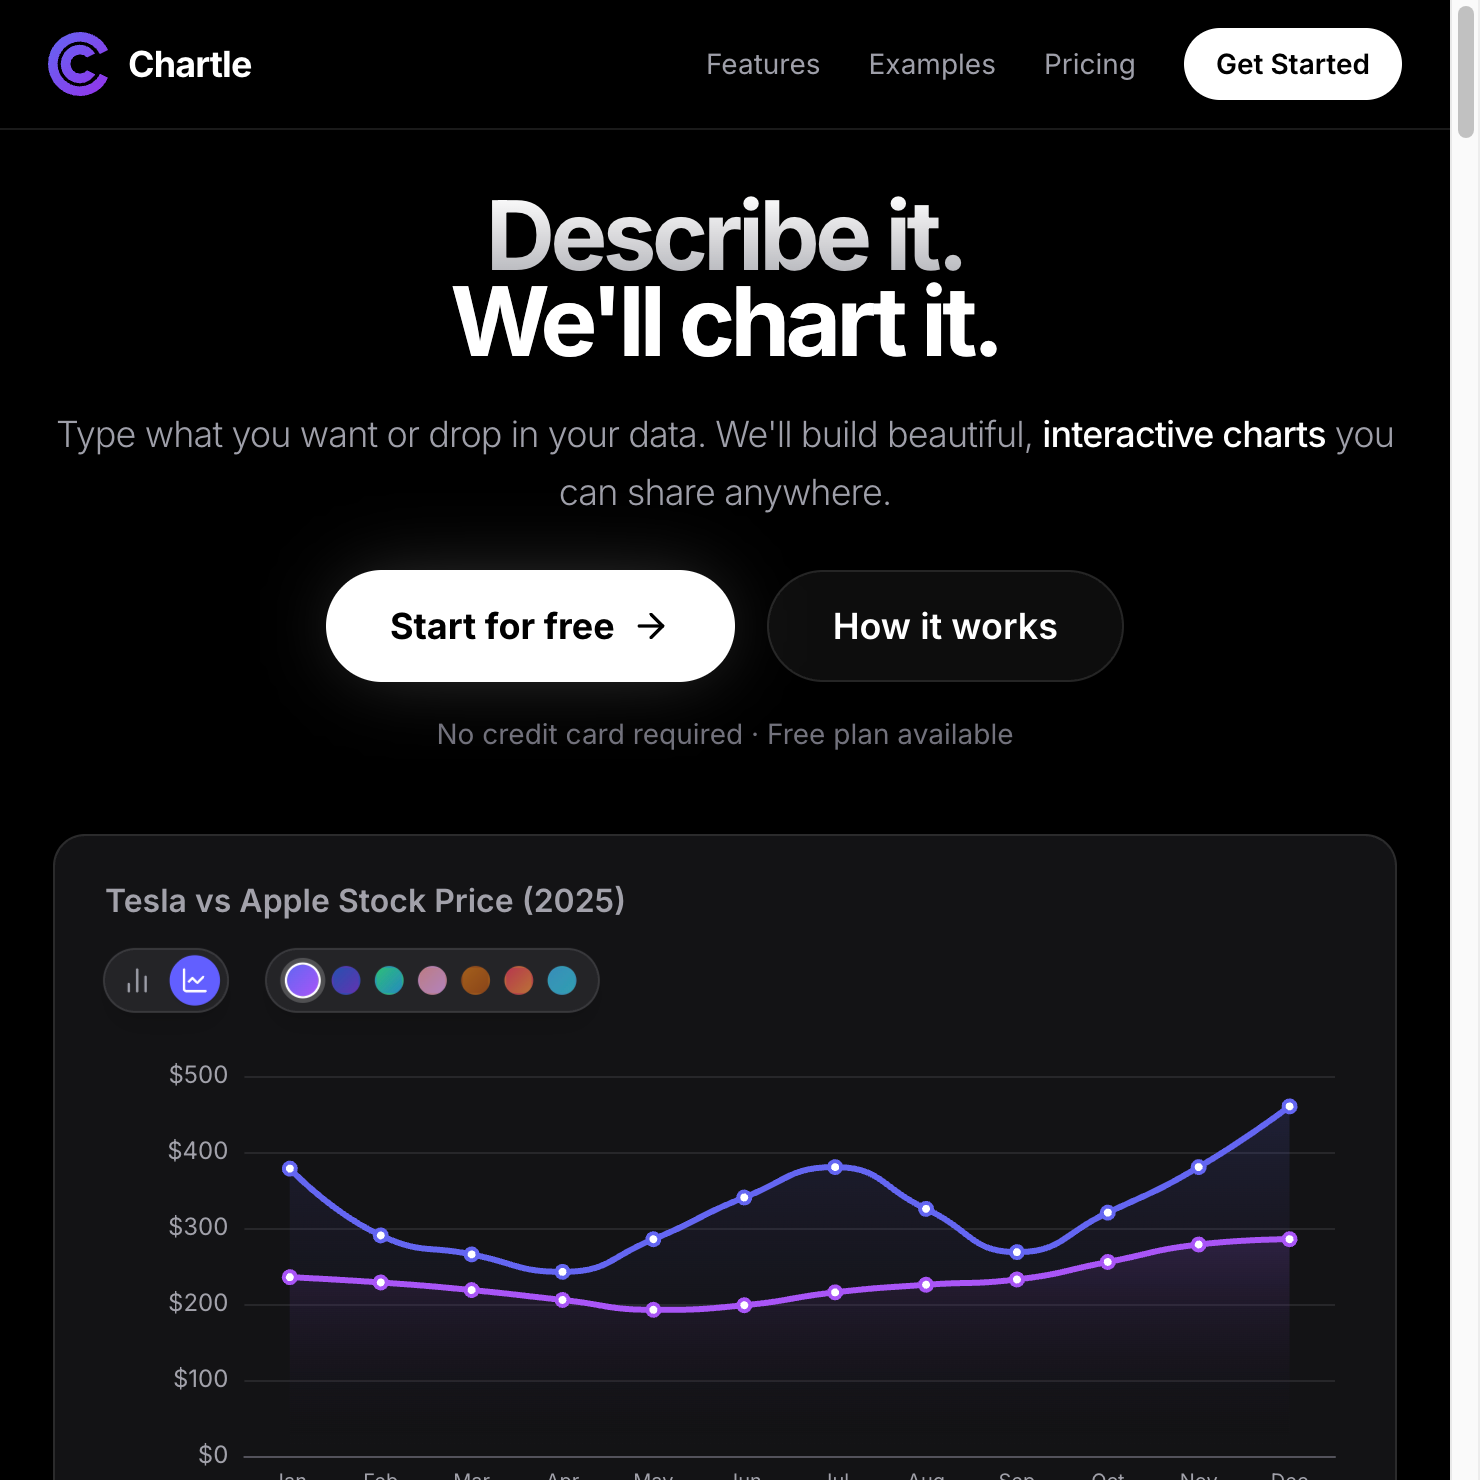This screenshot has height=1480, width=1480.
Task: Select the orange color swatch
Action: pyautogui.click(x=476, y=980)
